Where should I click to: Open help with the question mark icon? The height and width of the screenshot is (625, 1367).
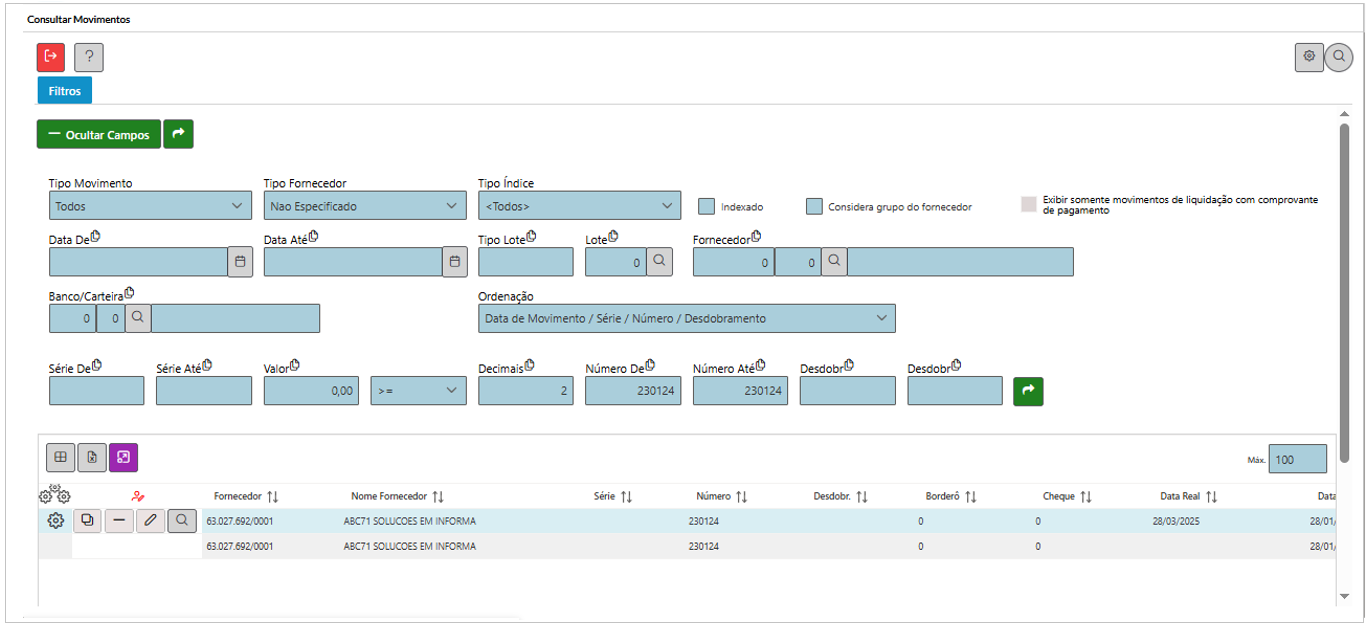pyautogui.click(x=89, y=58)
